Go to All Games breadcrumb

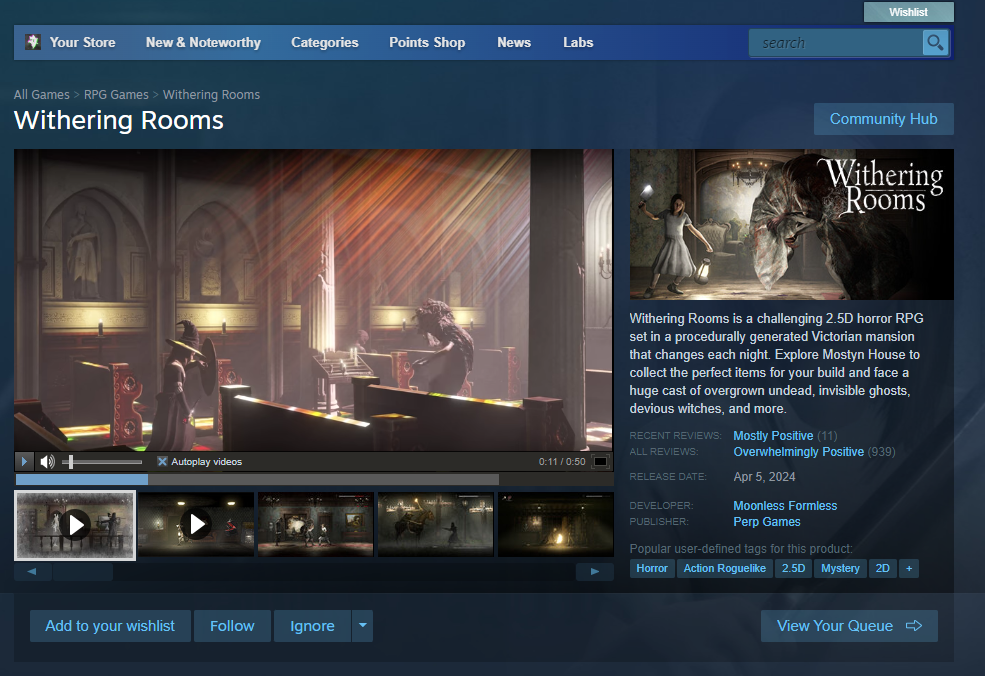click(41, 95)
